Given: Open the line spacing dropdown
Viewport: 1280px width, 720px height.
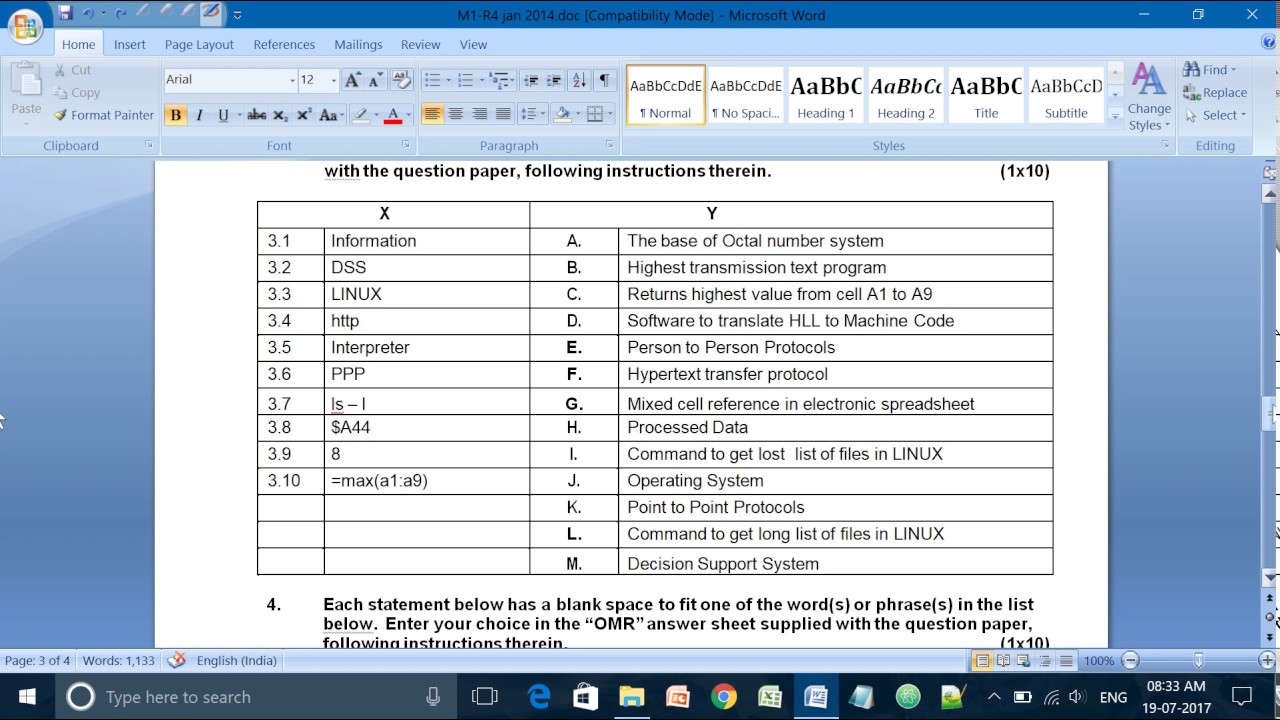Looking at the screenshot, I should [534, 114].
